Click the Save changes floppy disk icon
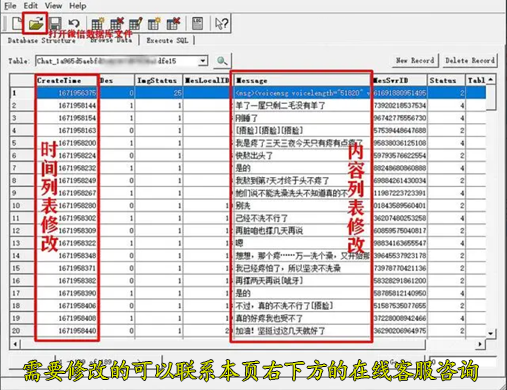507x390 pixels. pos(55,23)
